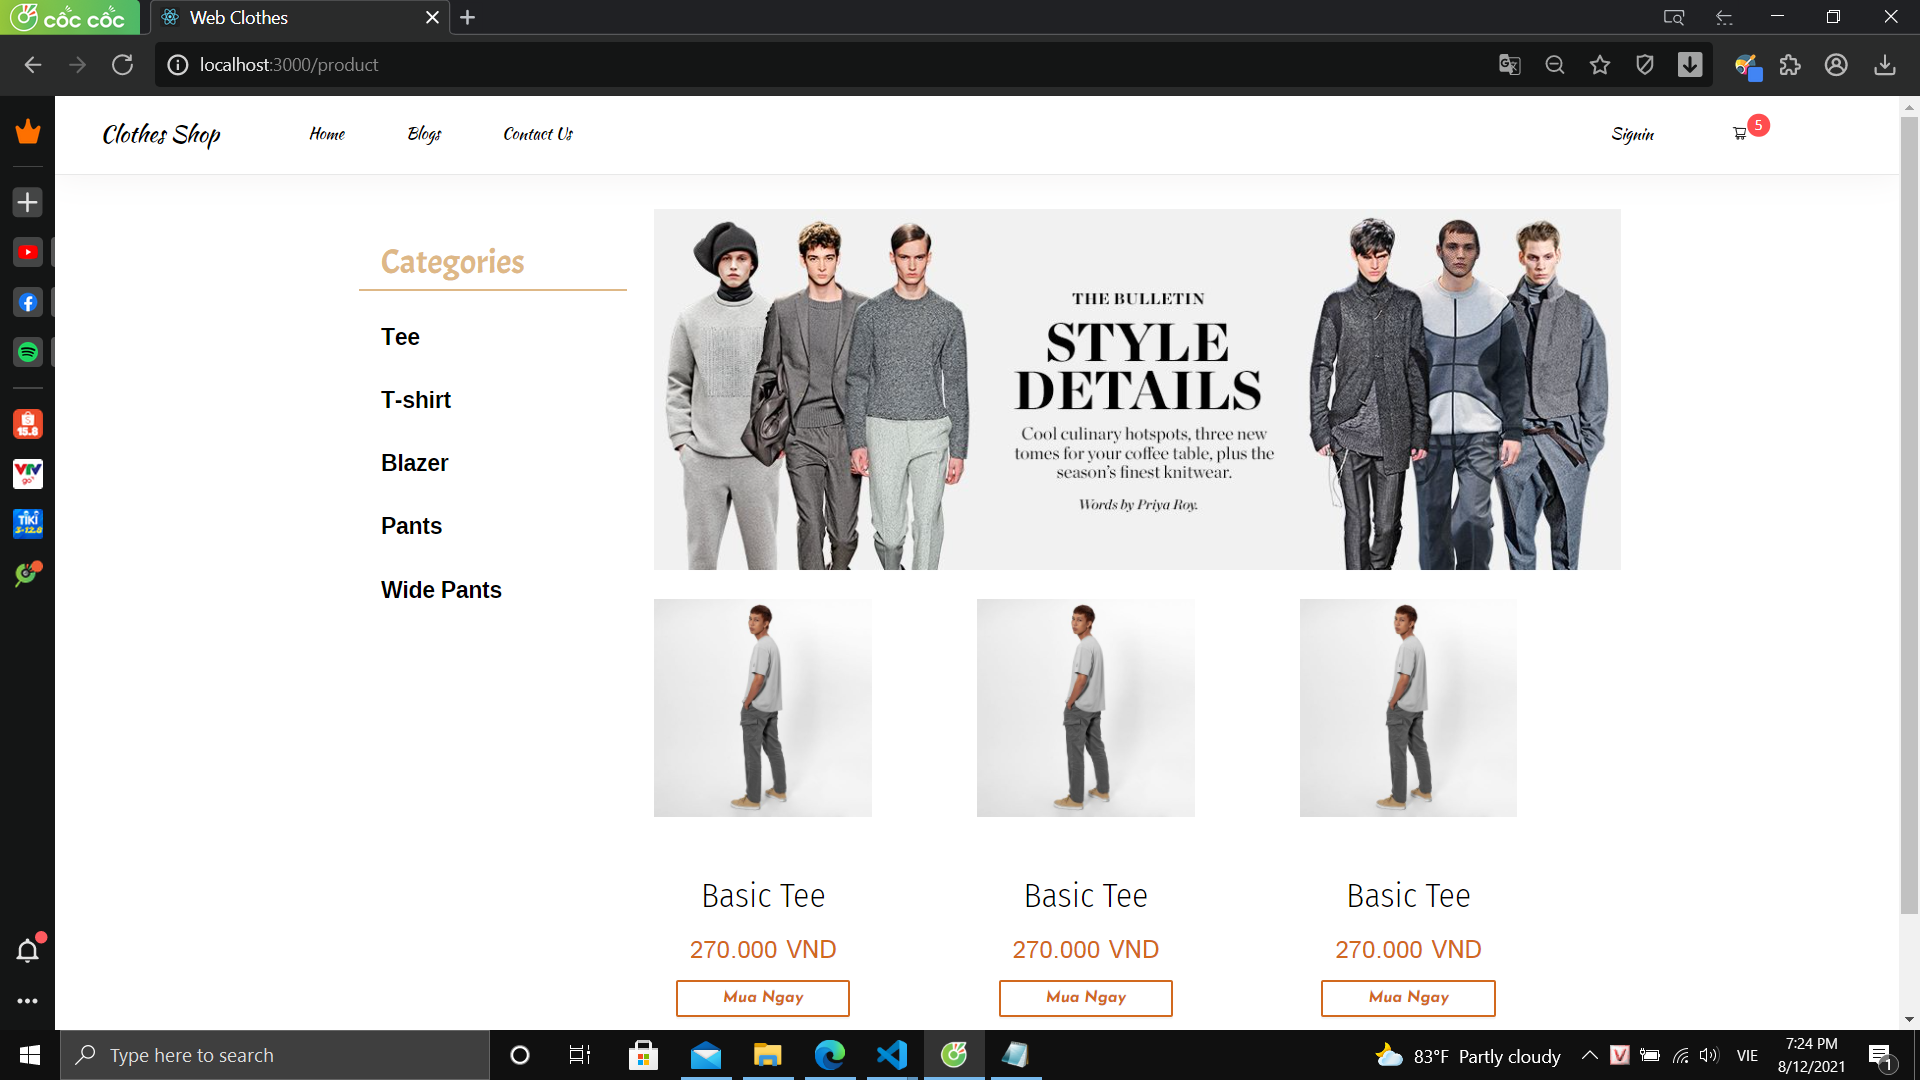Show hidden system tray icons
Screen dimensions: 1920x1080
(x=1589, y=1055)
